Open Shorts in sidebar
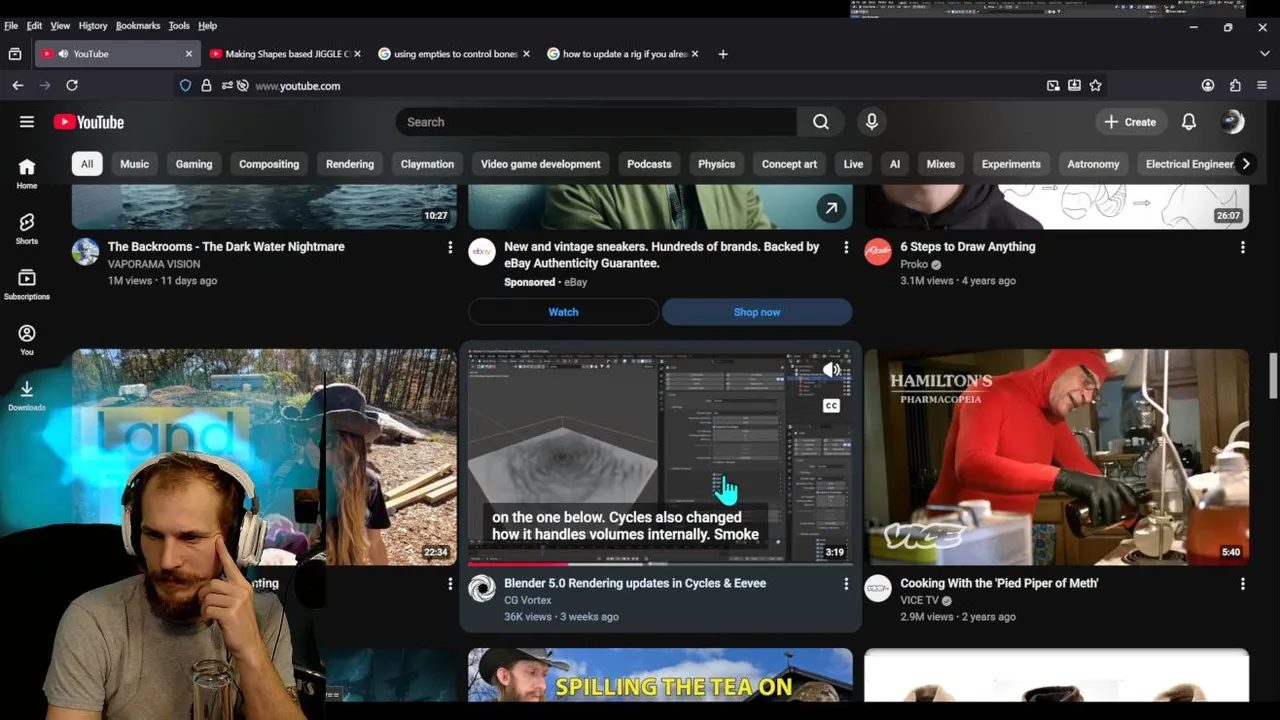Image resolution: width=1280 pixels, height=720 pixels. pyautogui.click(x=27, y=229)
